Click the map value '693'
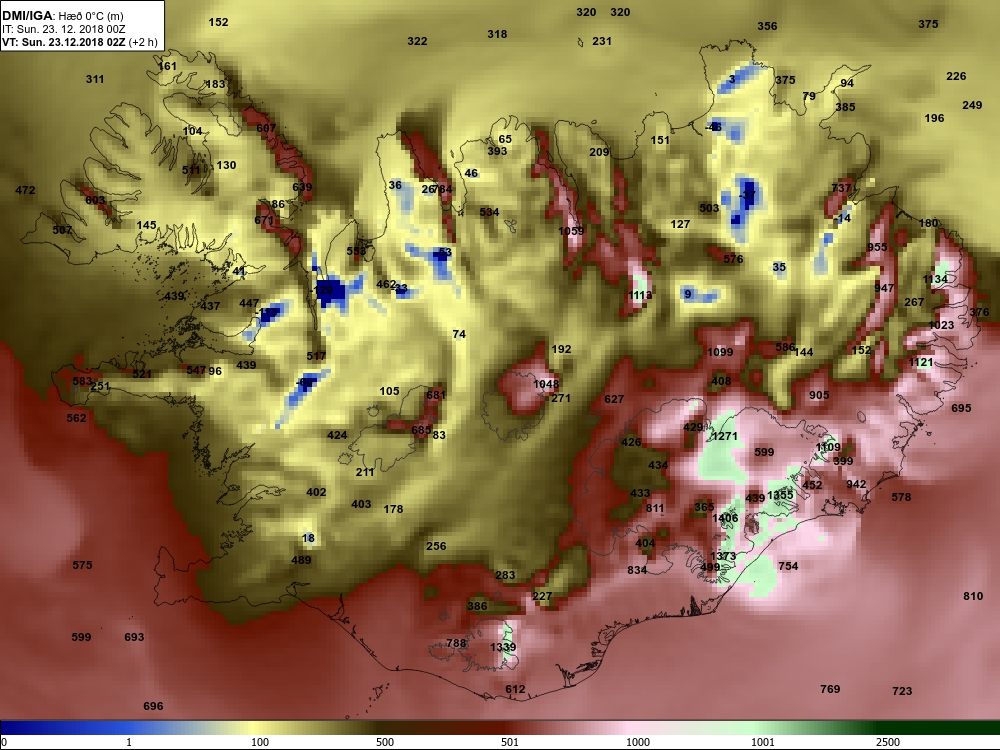Screen dimensions: 1000x750 click(x=134, y=636)
